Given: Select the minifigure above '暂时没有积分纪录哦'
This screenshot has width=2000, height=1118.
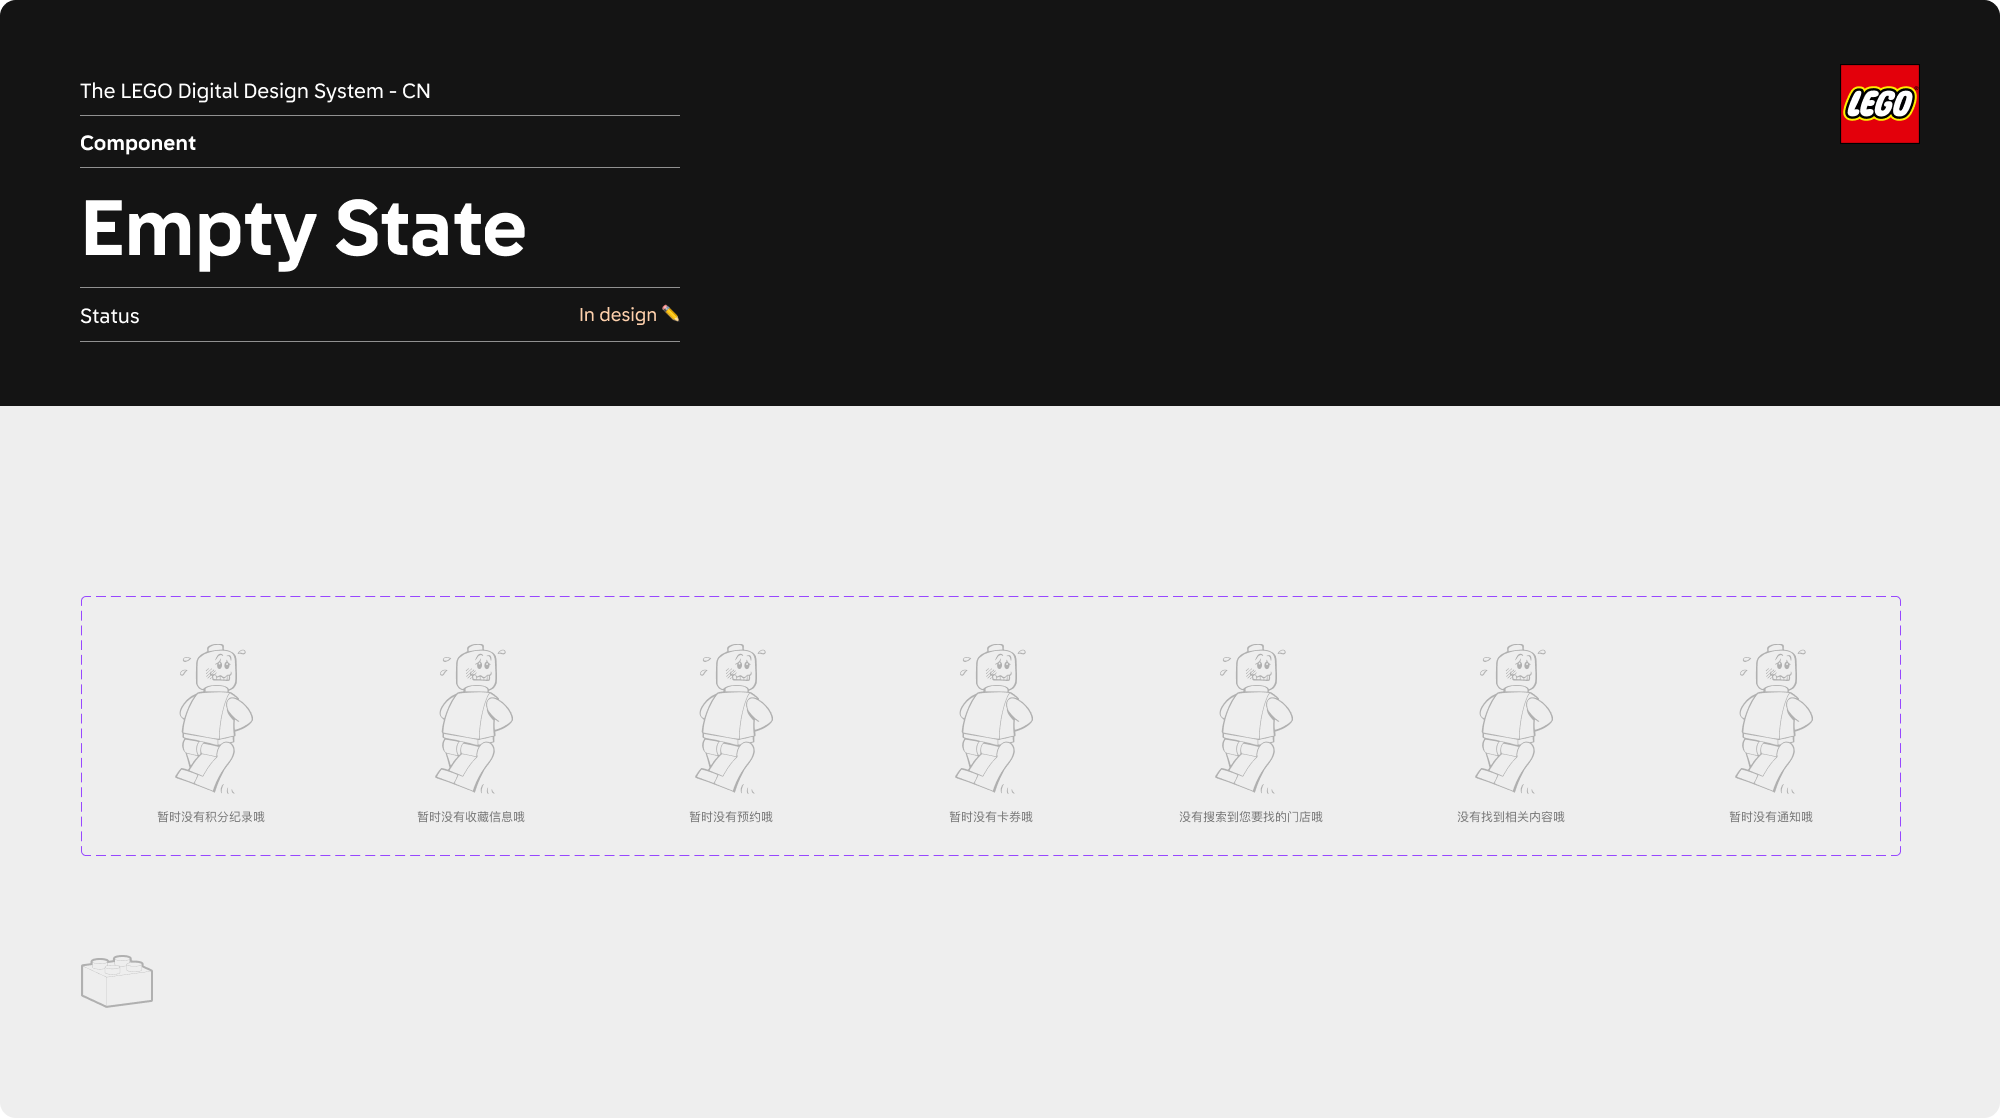Looking at the screenshot, I should [214, 719].
